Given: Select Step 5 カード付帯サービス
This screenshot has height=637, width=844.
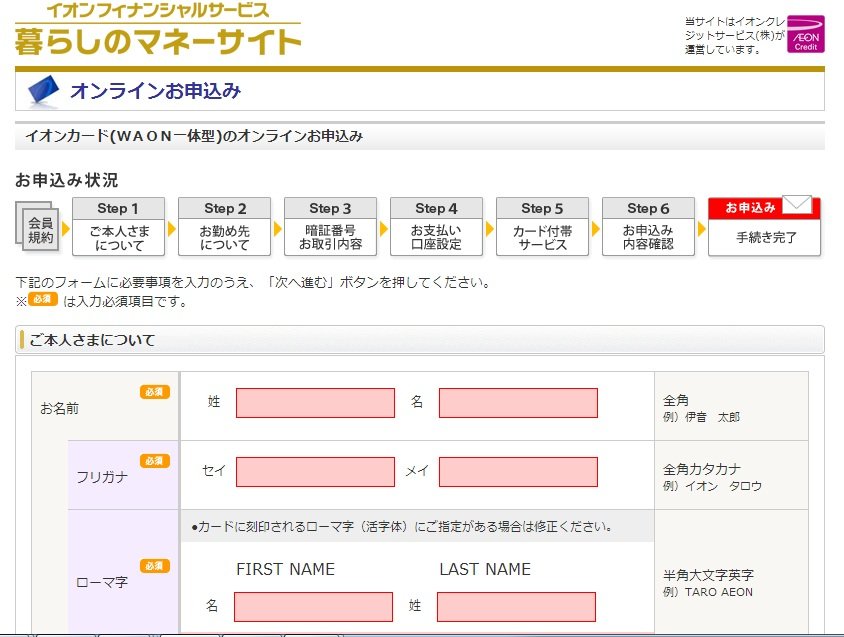Looking at the screenshot, I should point(543,227).
